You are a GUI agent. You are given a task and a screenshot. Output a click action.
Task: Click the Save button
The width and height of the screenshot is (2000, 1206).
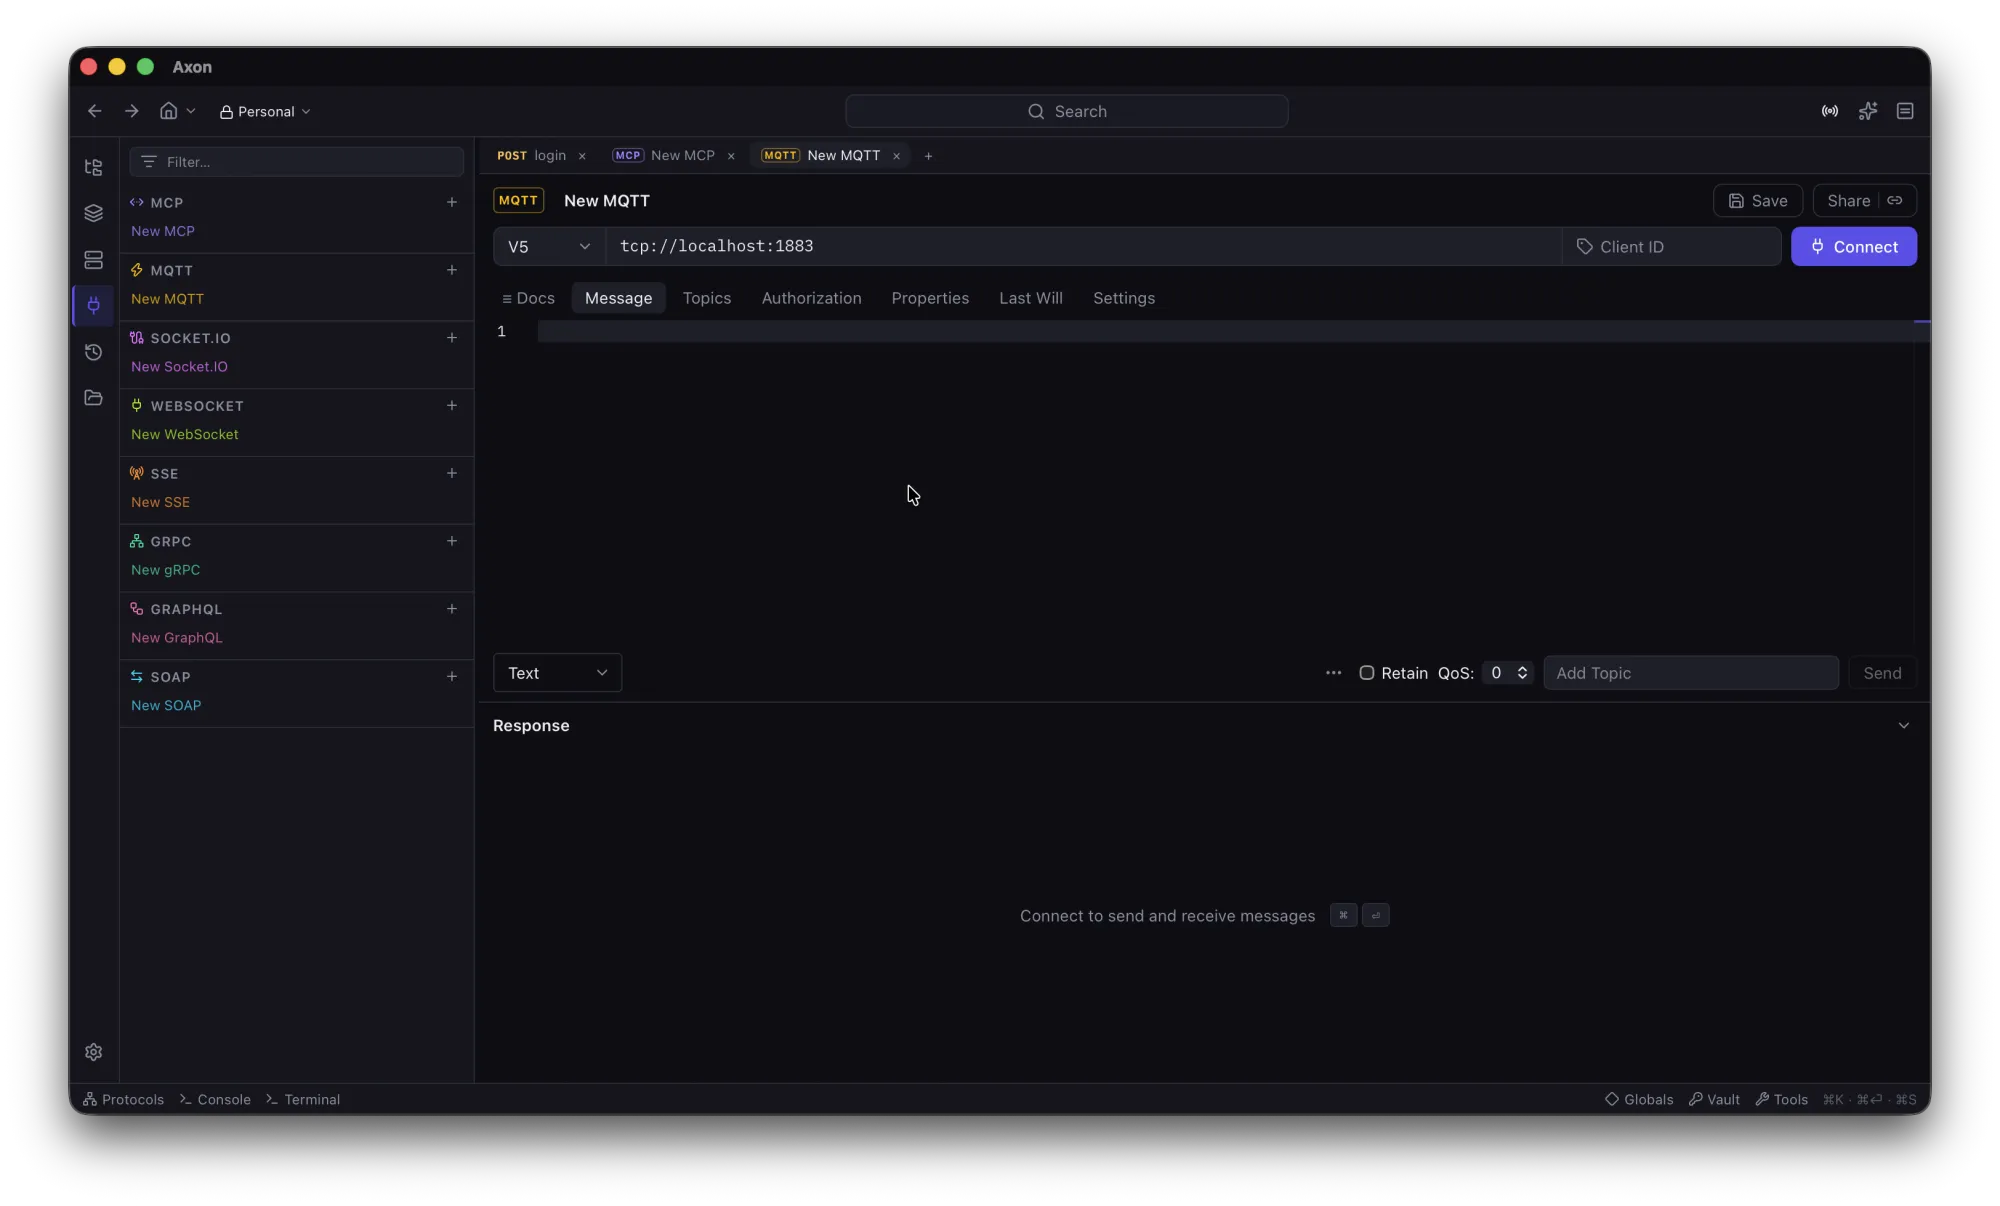(1757, 200)
